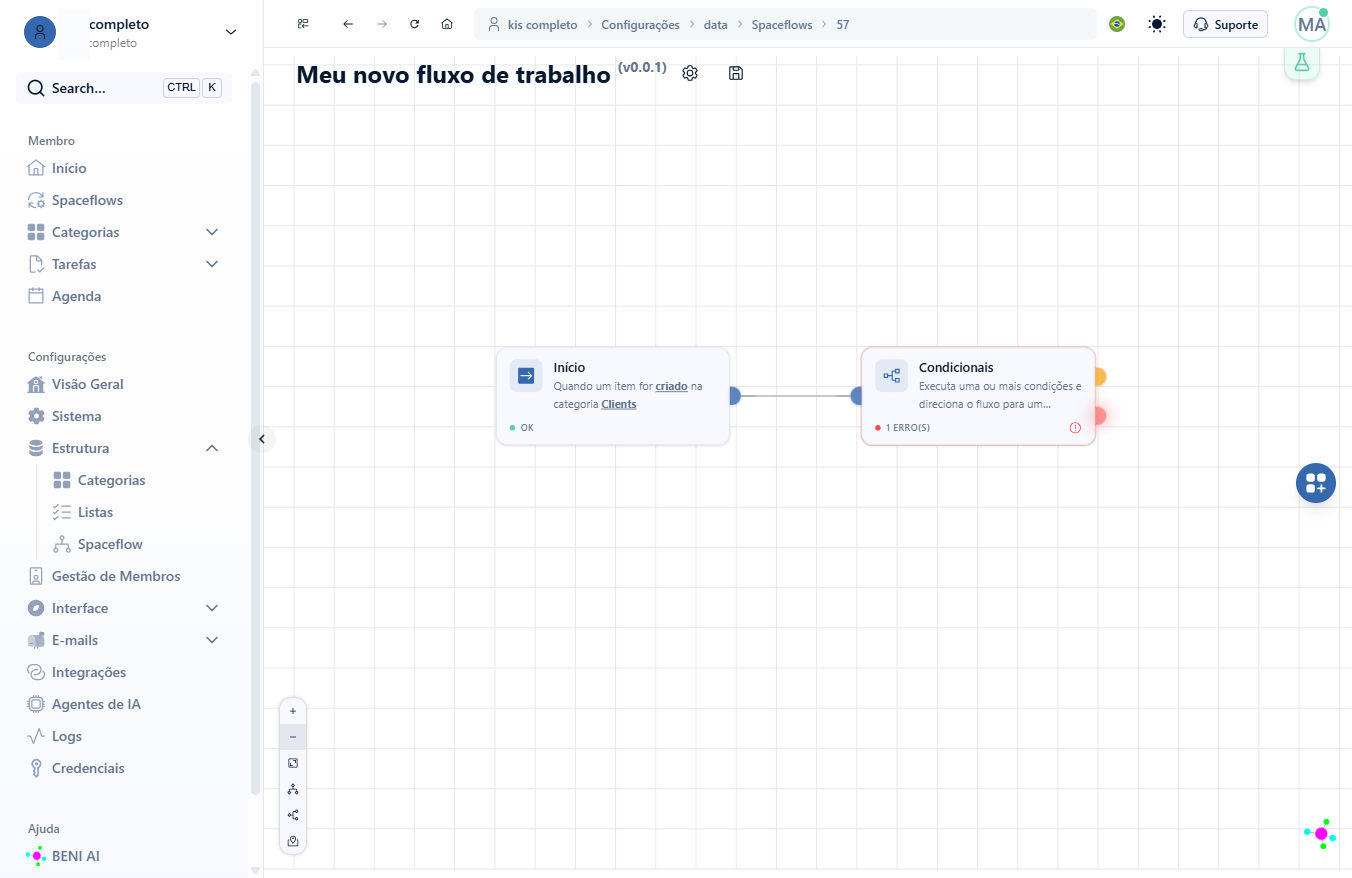Click the Configurações breadcrumb

tap(640, 24)
